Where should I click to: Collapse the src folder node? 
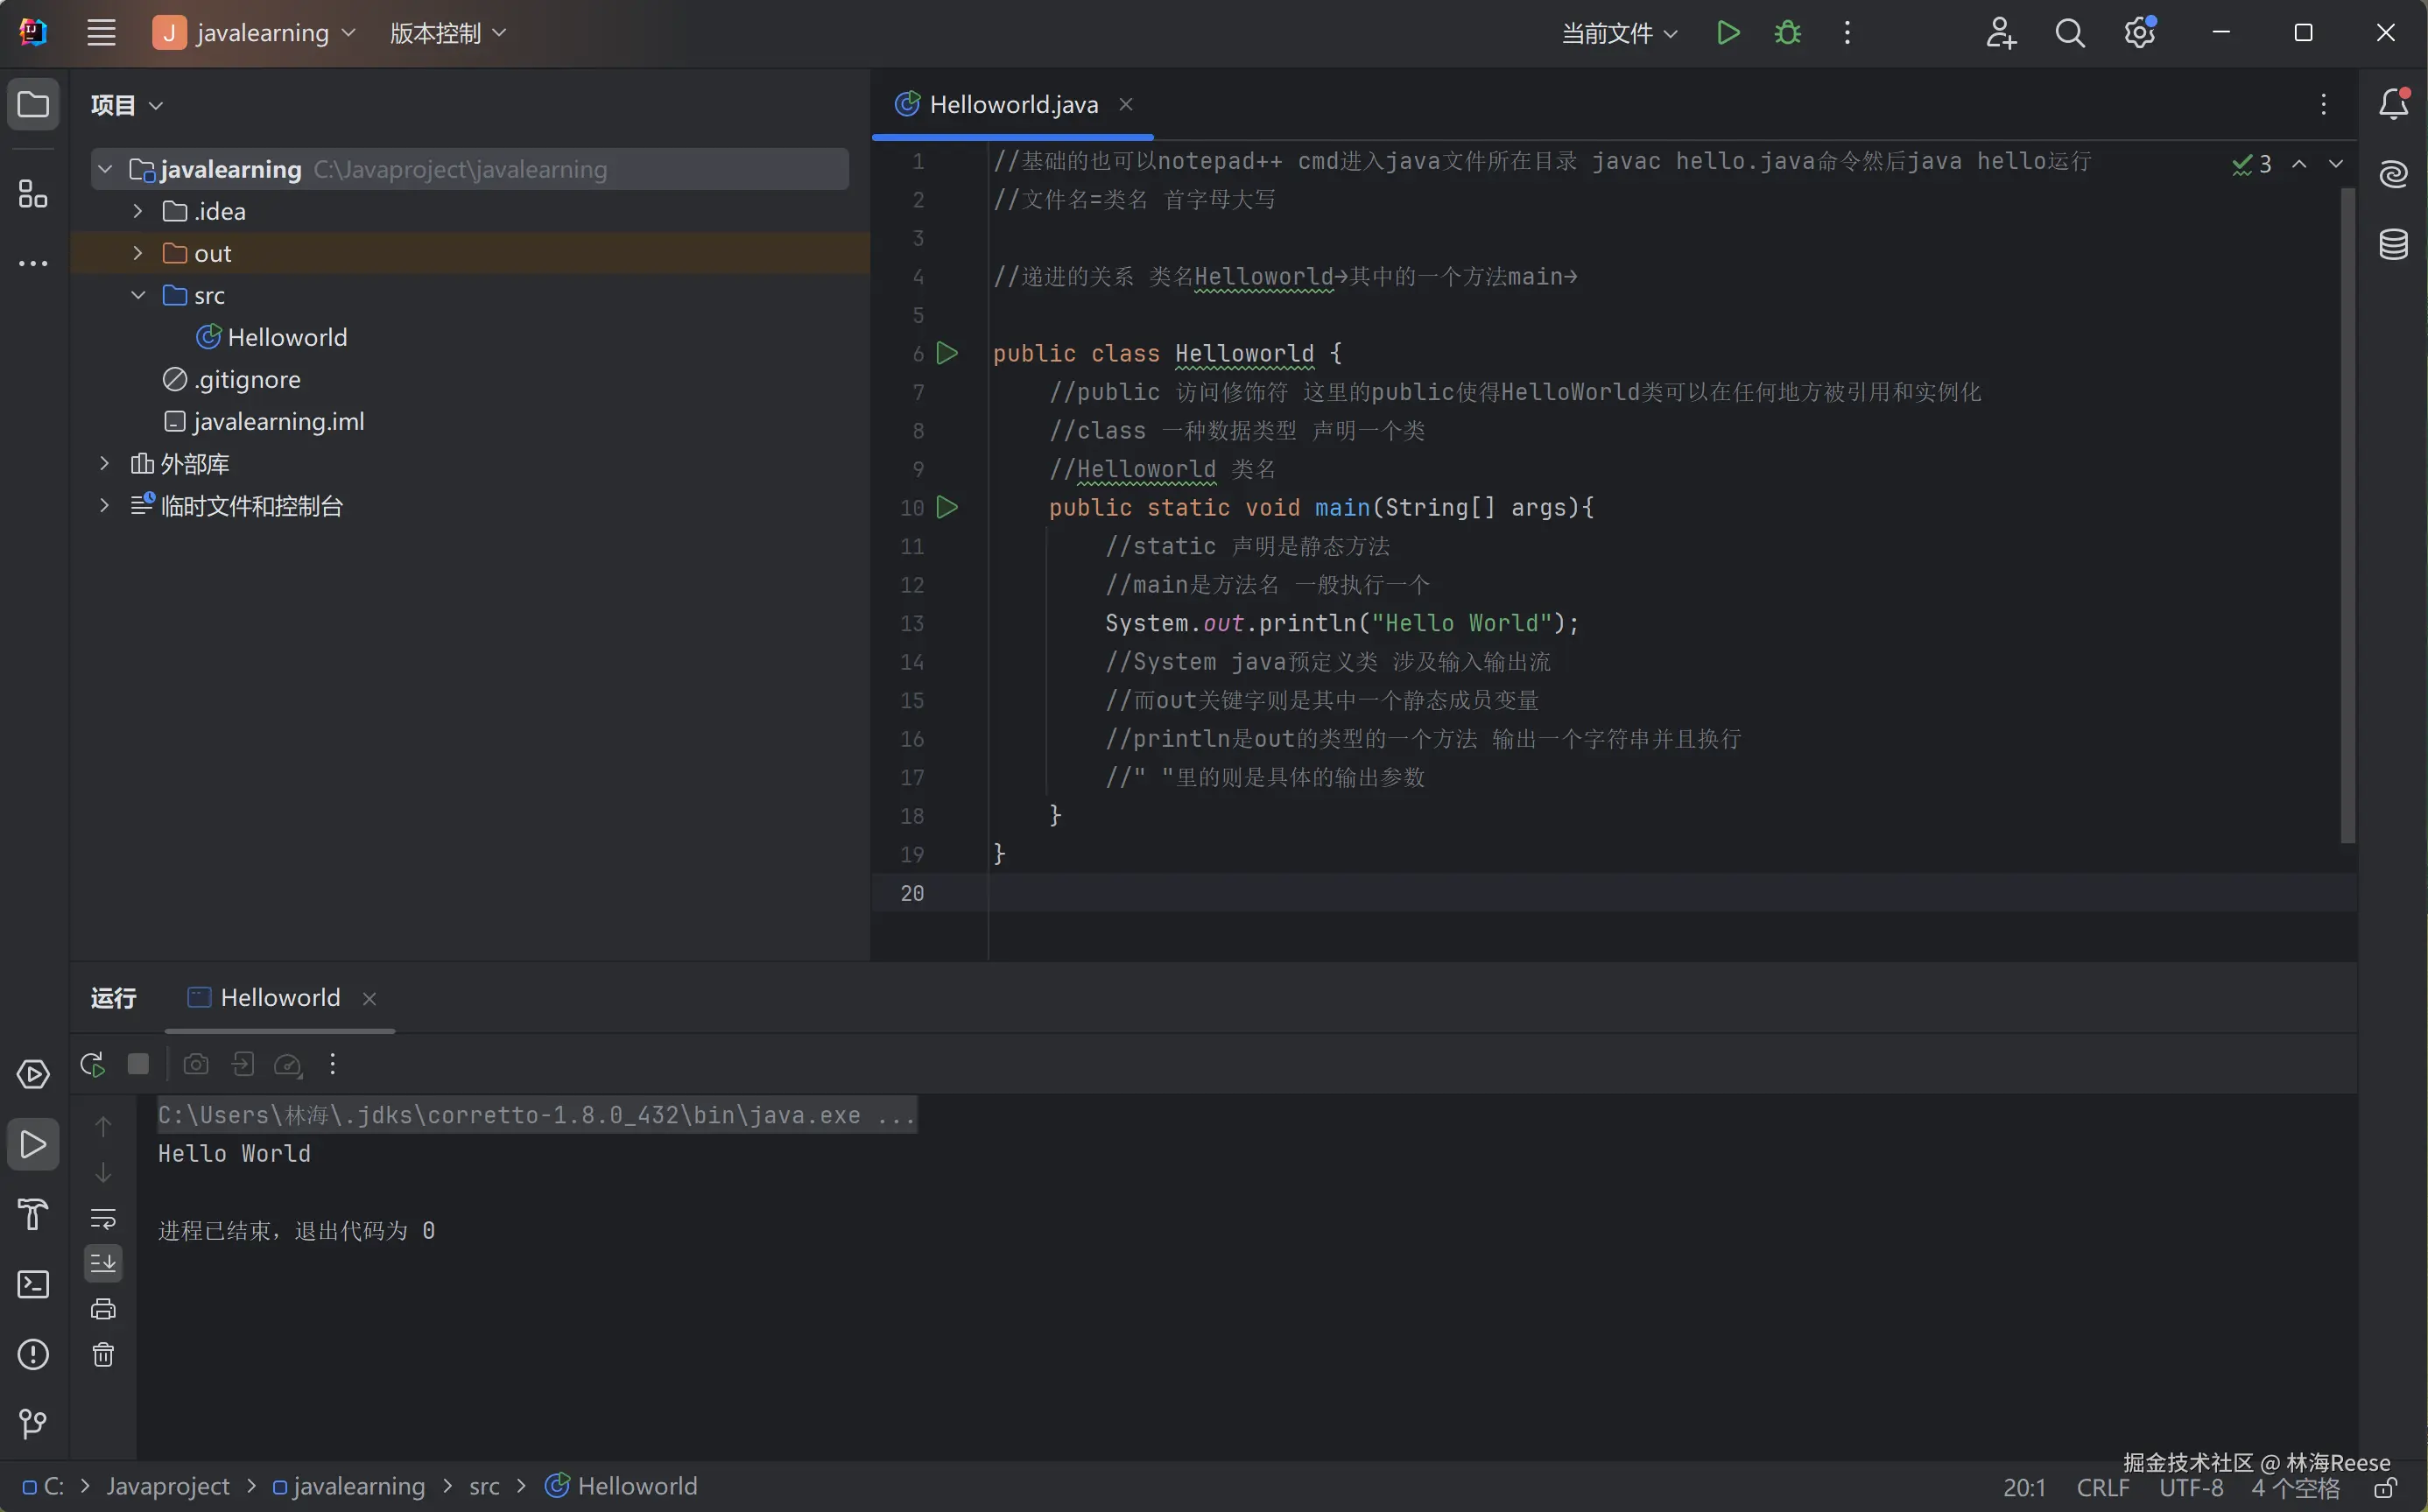pyautogui.click(x=138, y=296)
